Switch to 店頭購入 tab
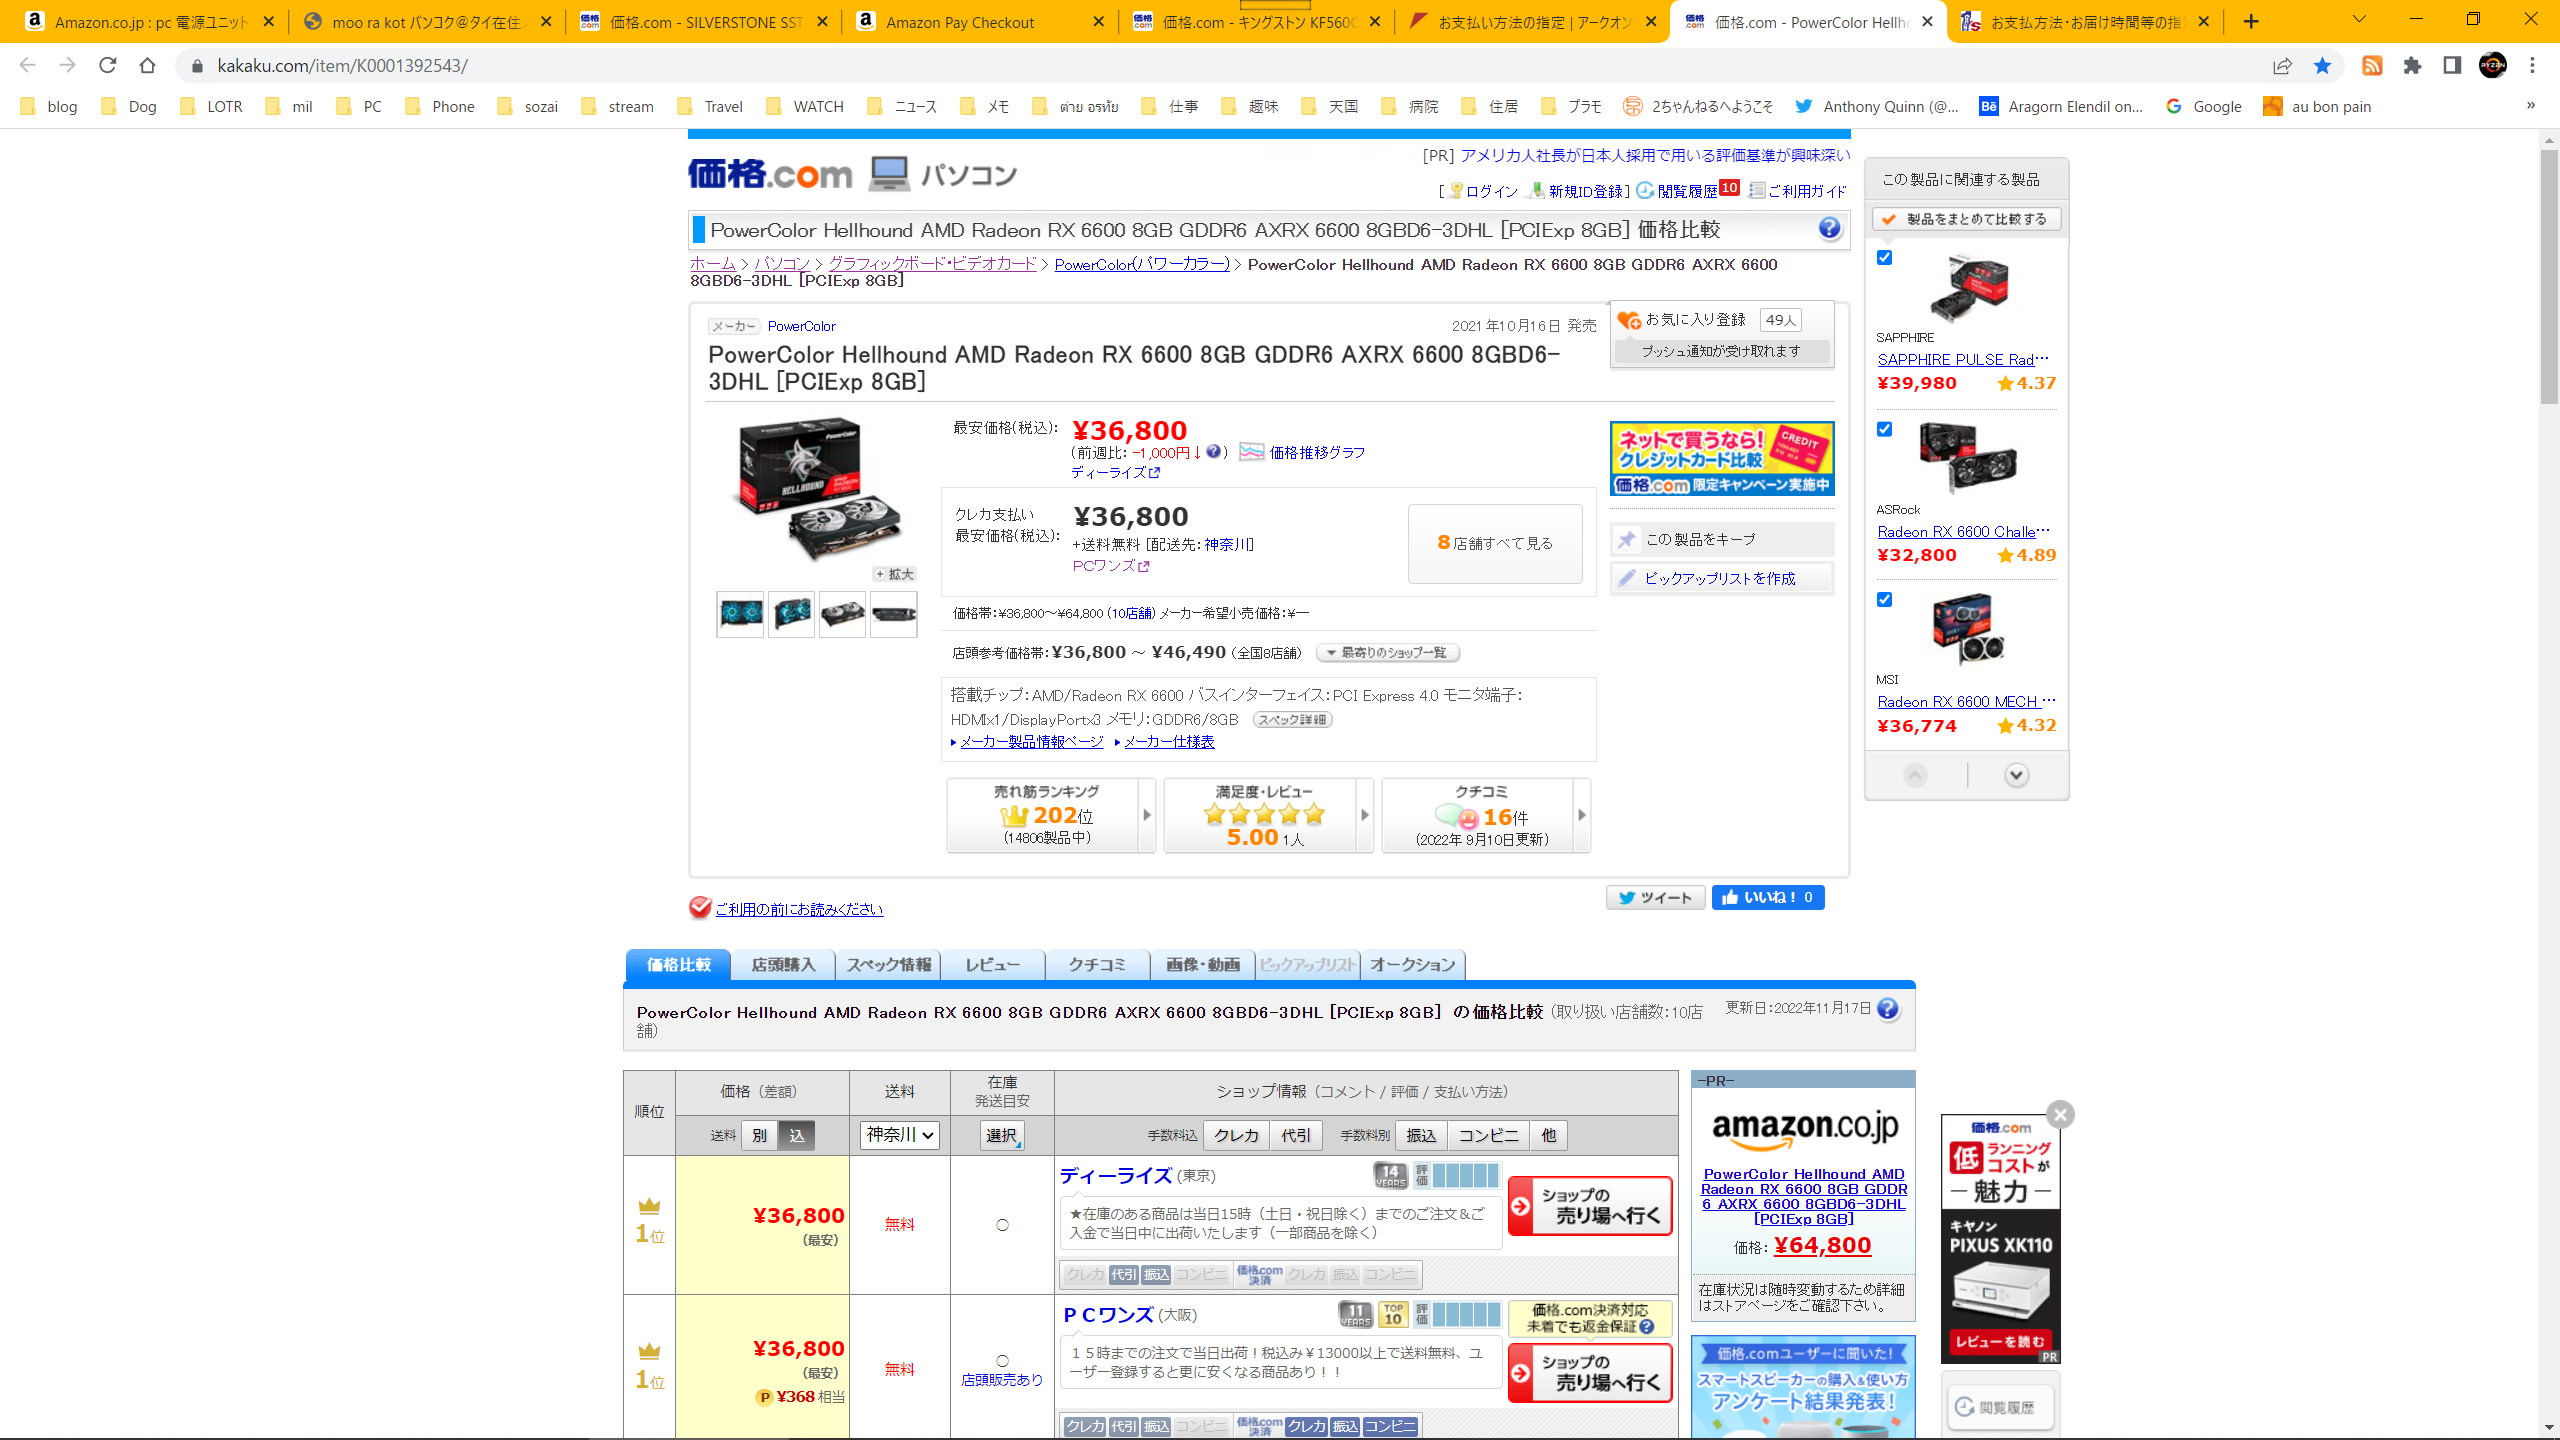This screenshot has width=2560, height=1440. (x=783, y=965)
